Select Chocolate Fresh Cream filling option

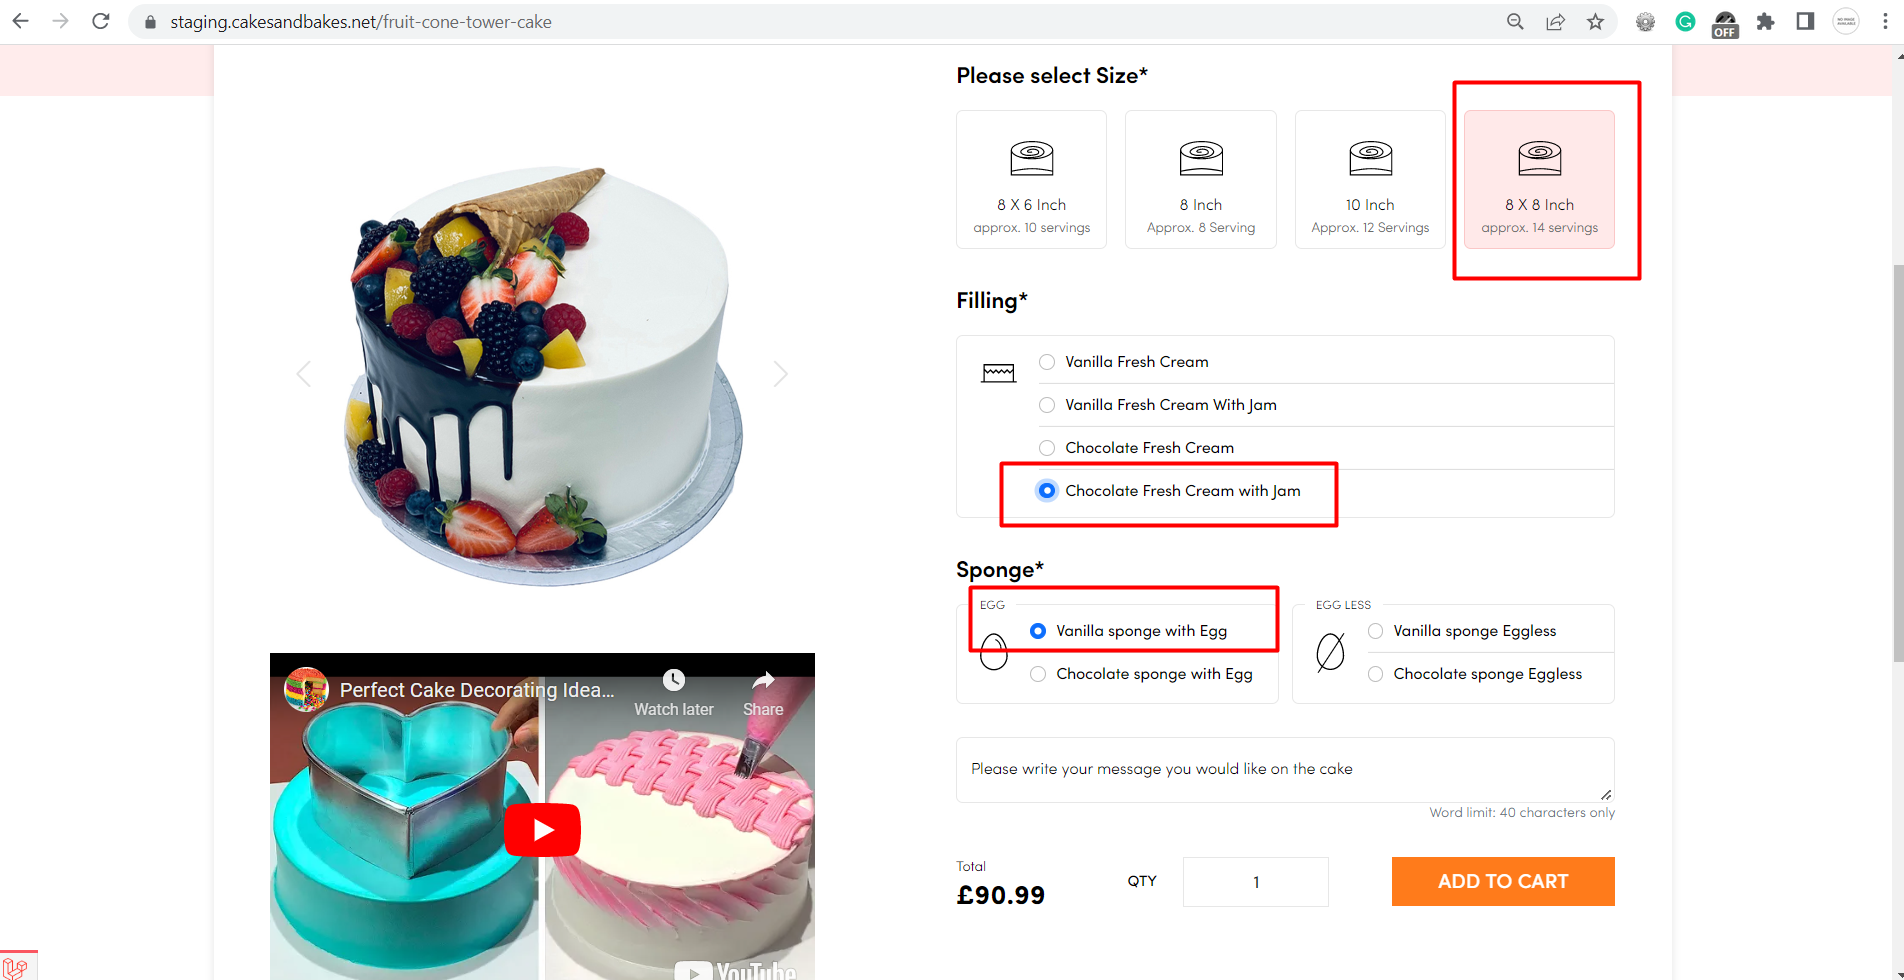click(x=1047, y=448)
